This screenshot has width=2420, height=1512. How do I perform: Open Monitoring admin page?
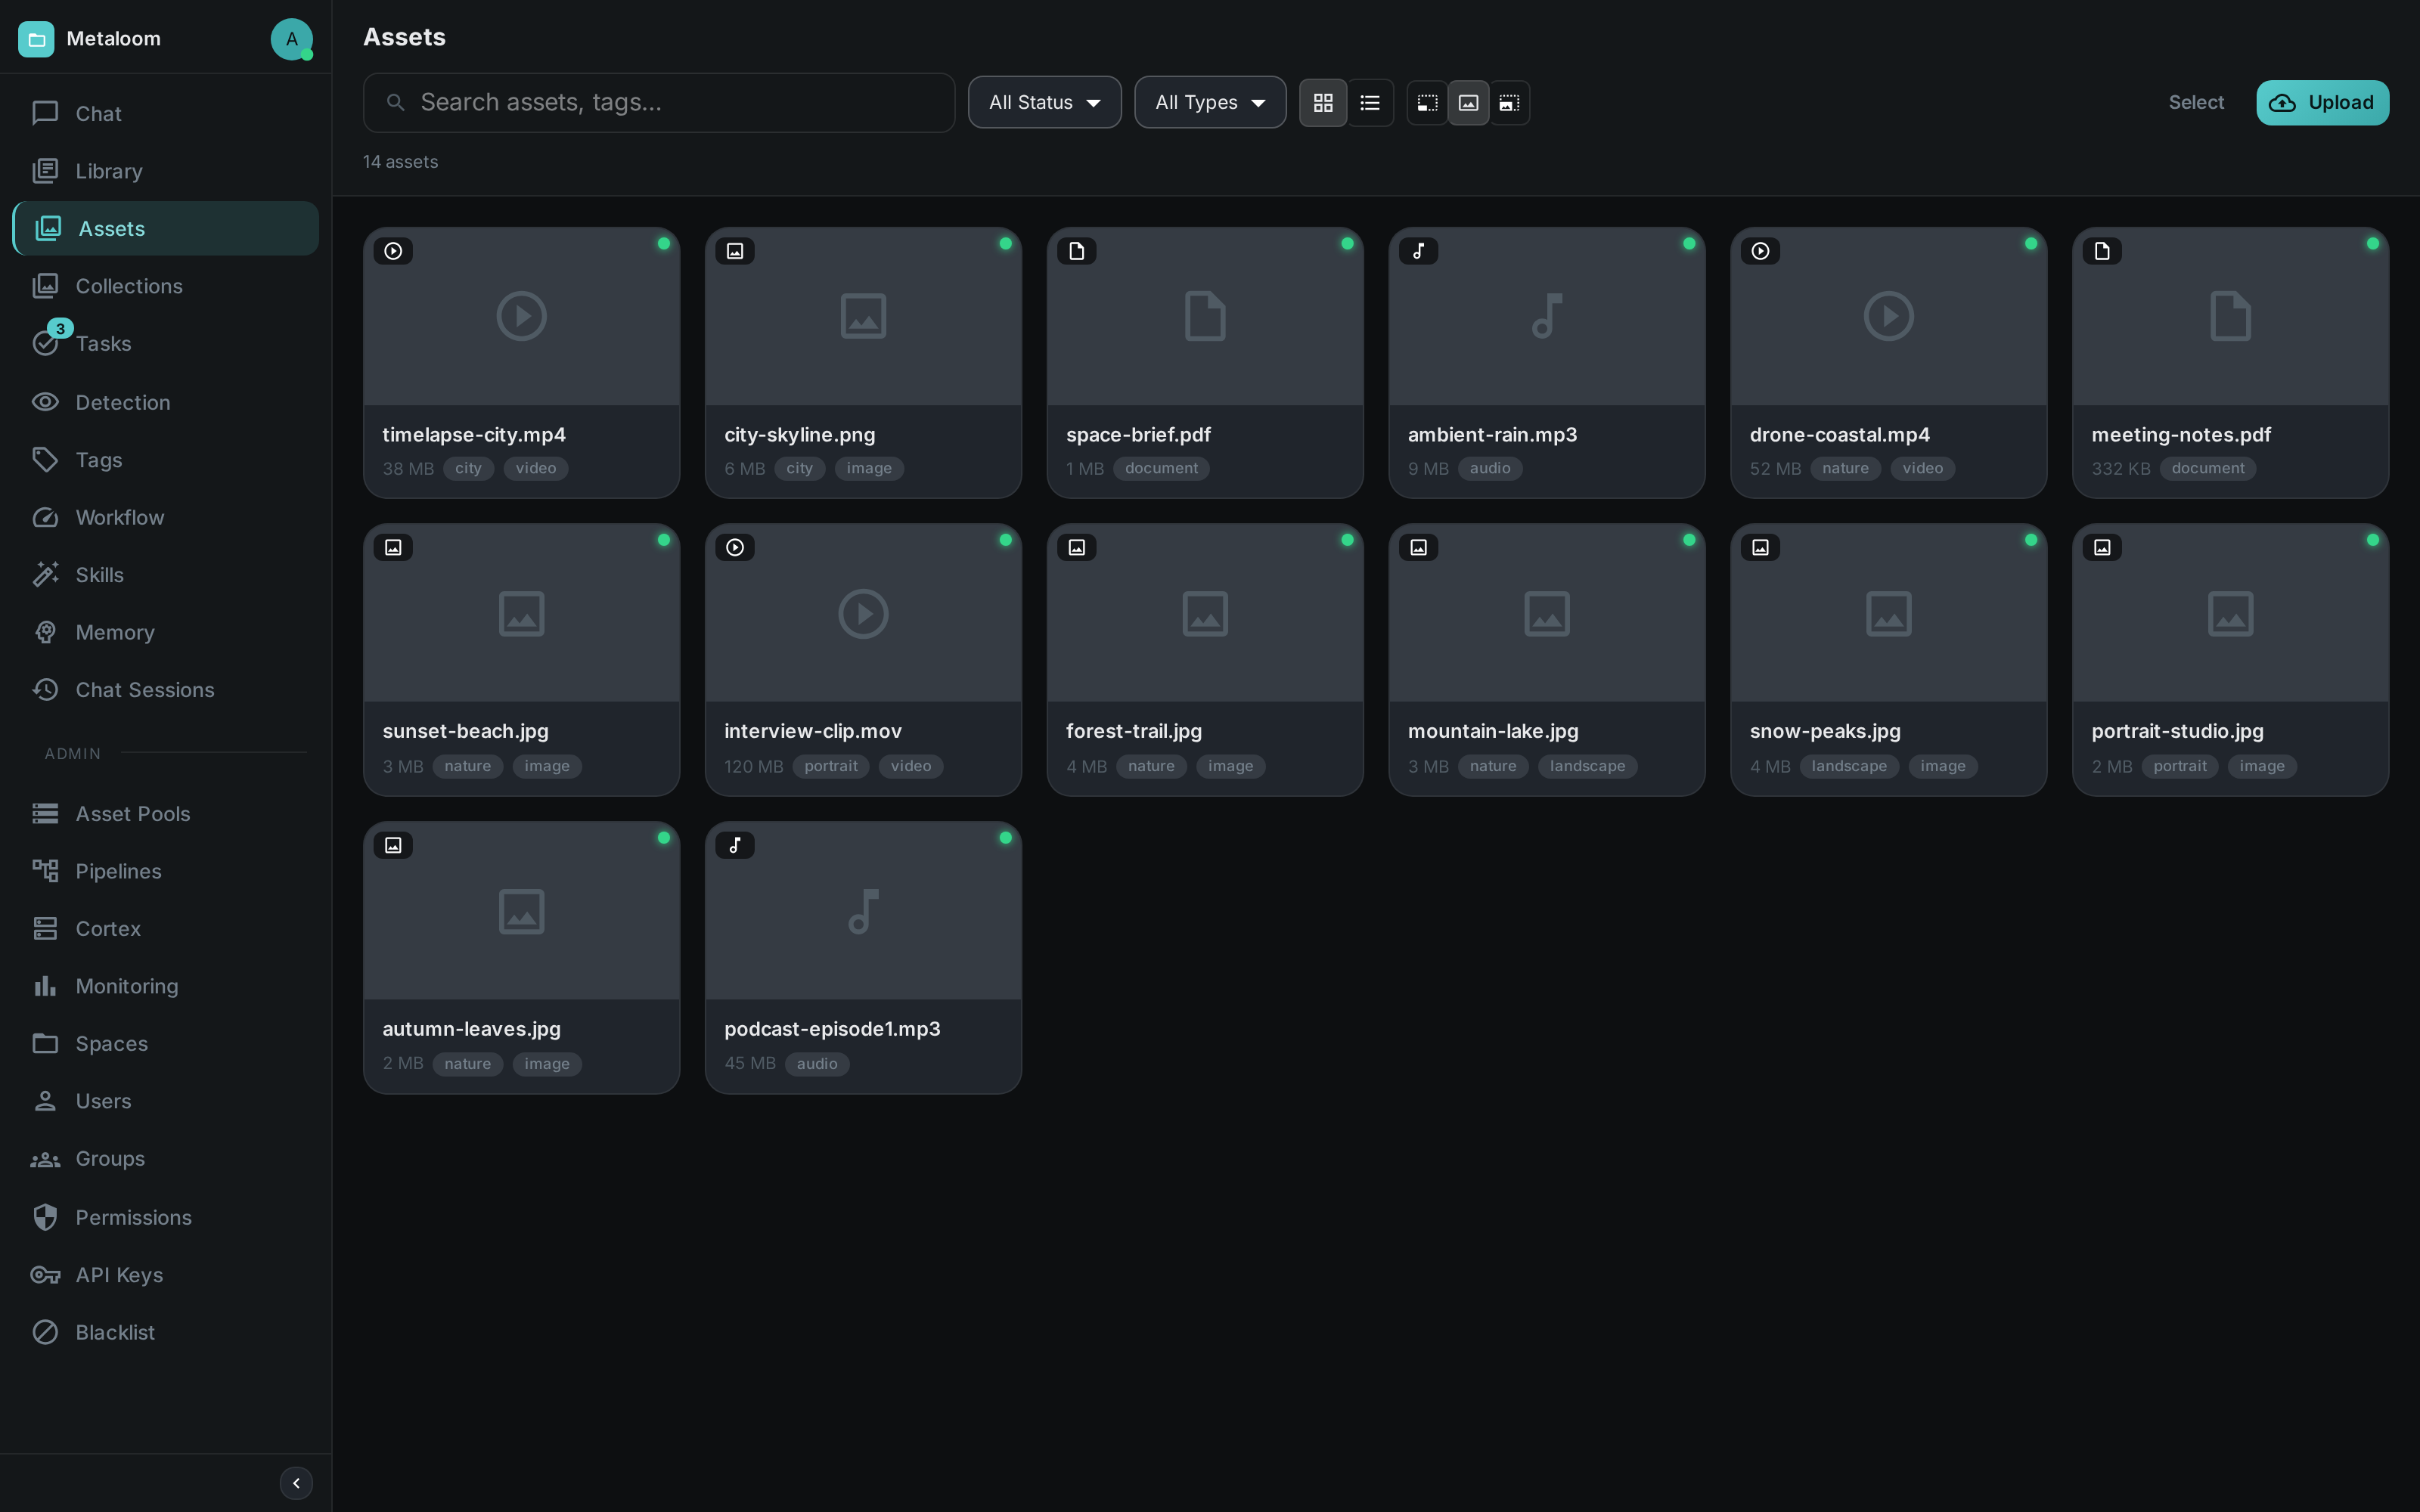[x=165, y=986]
